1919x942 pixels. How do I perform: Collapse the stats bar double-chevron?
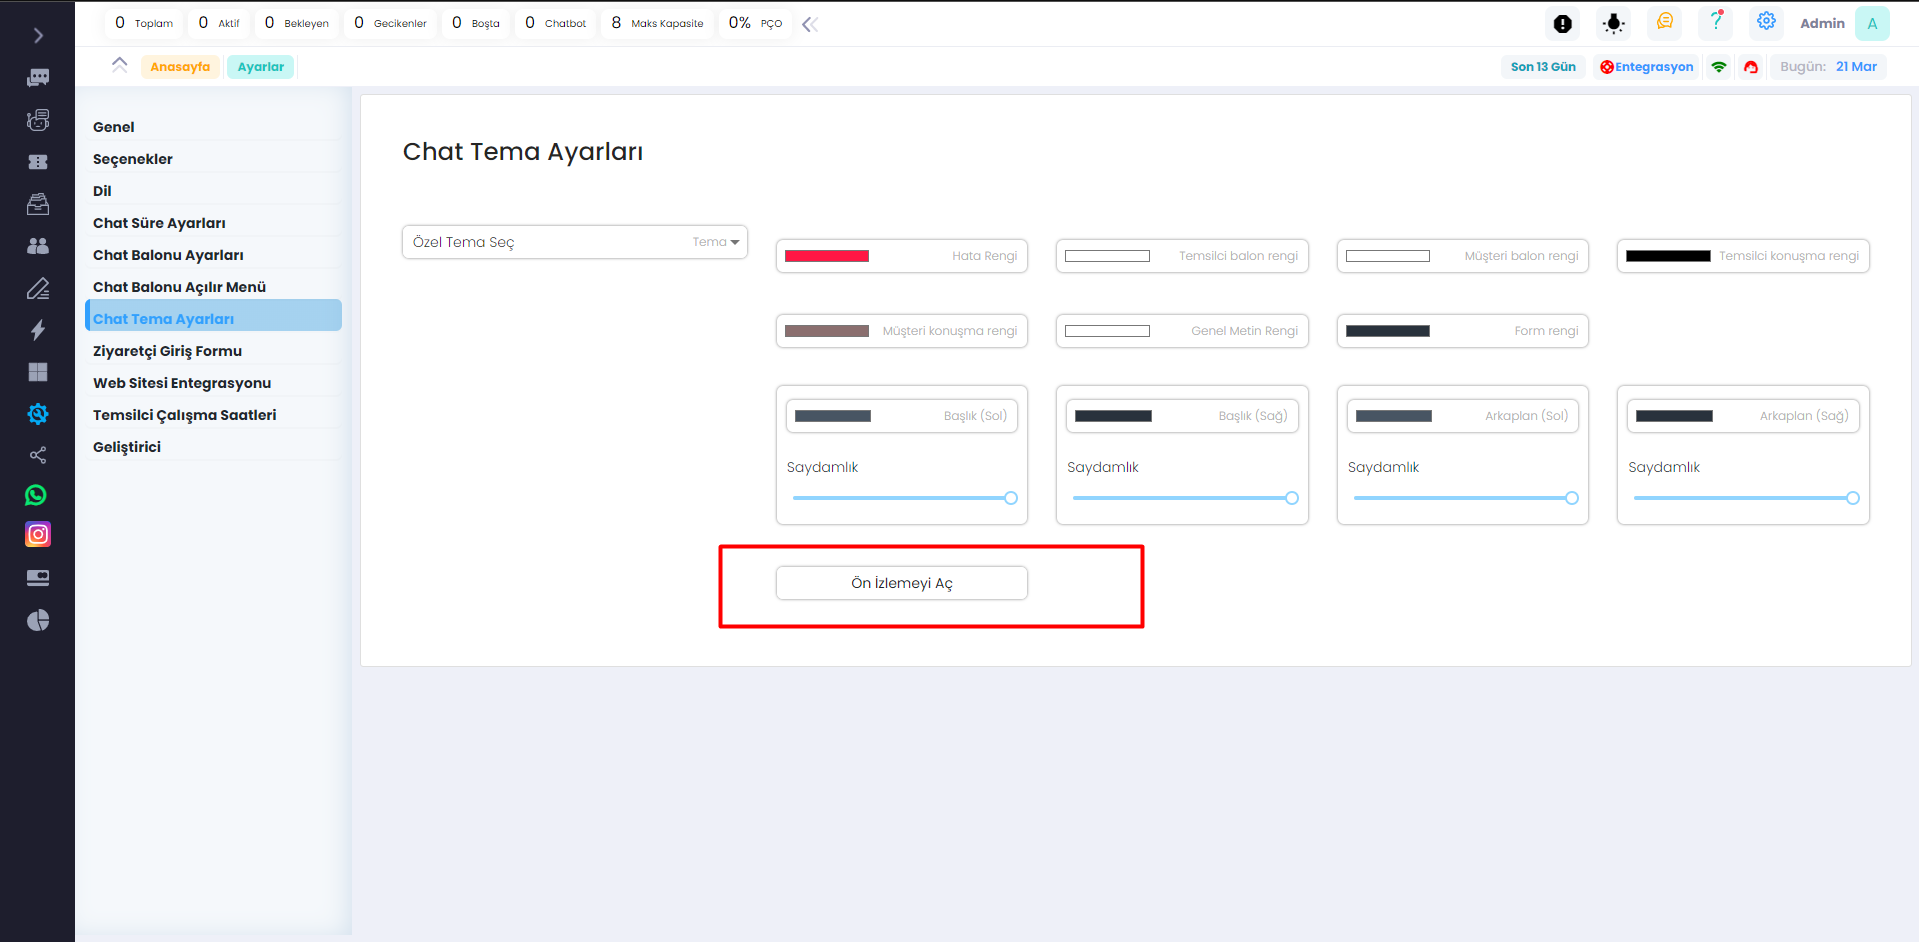(x=810, y=24)
